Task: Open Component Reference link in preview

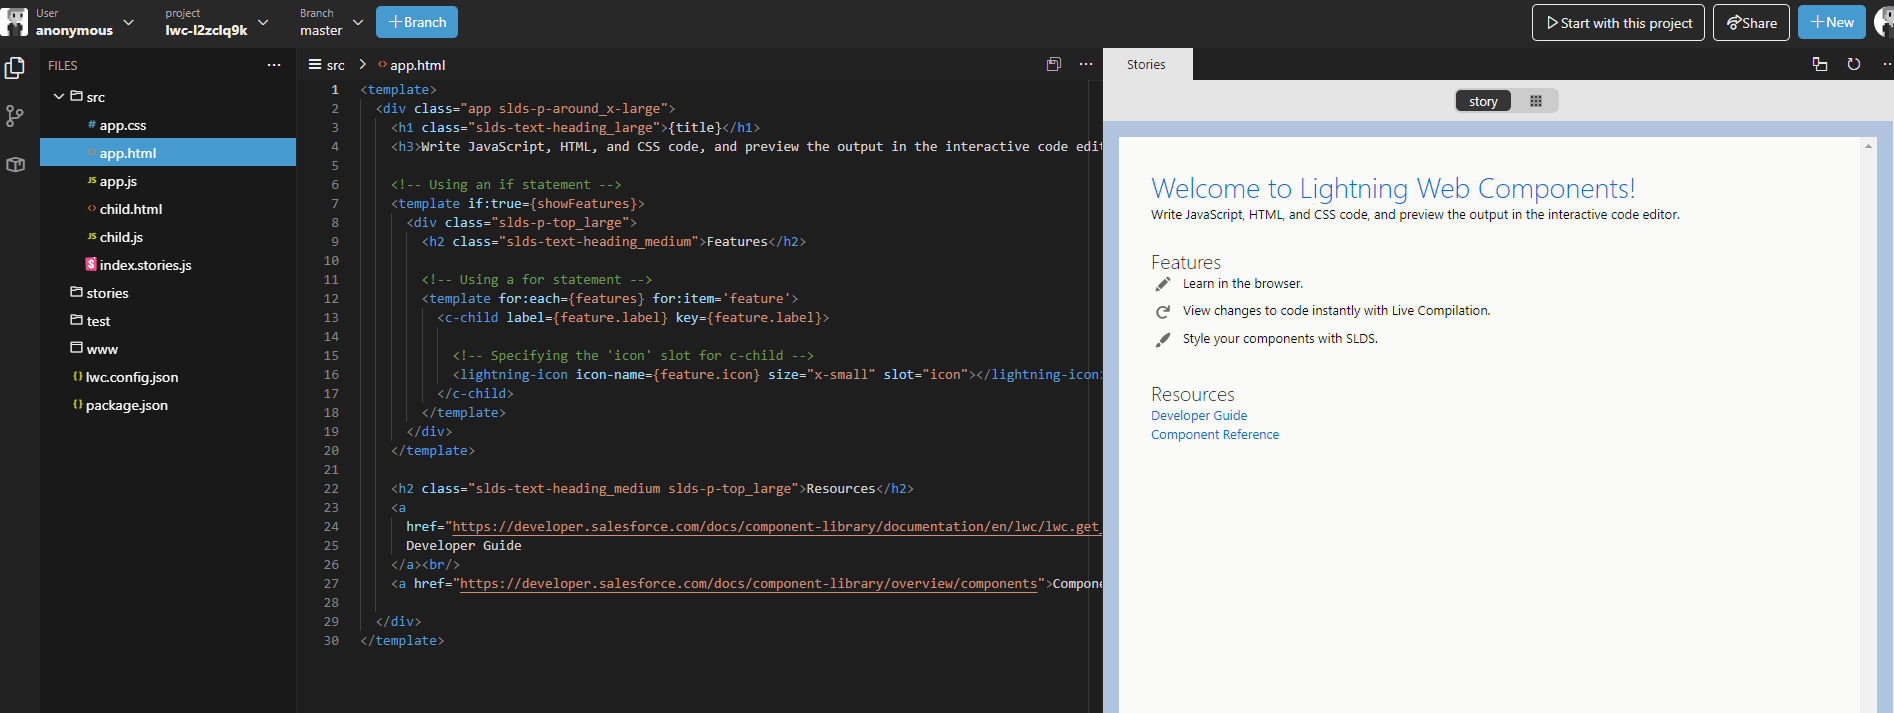Action: 1215,435
